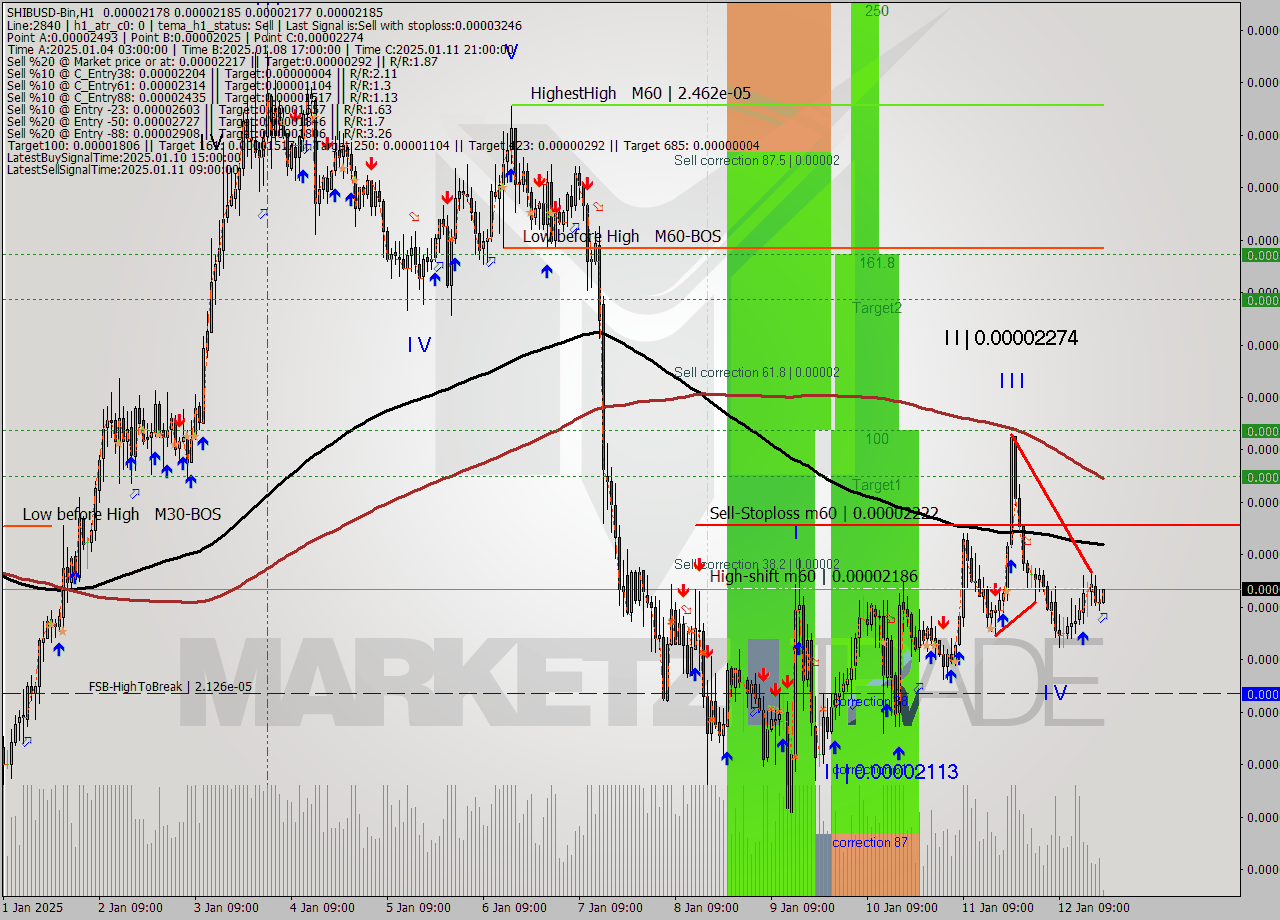This screenshot has height=920, width=1280.
Task: Select the 'Target2' label
Action: tap(877, 308)
